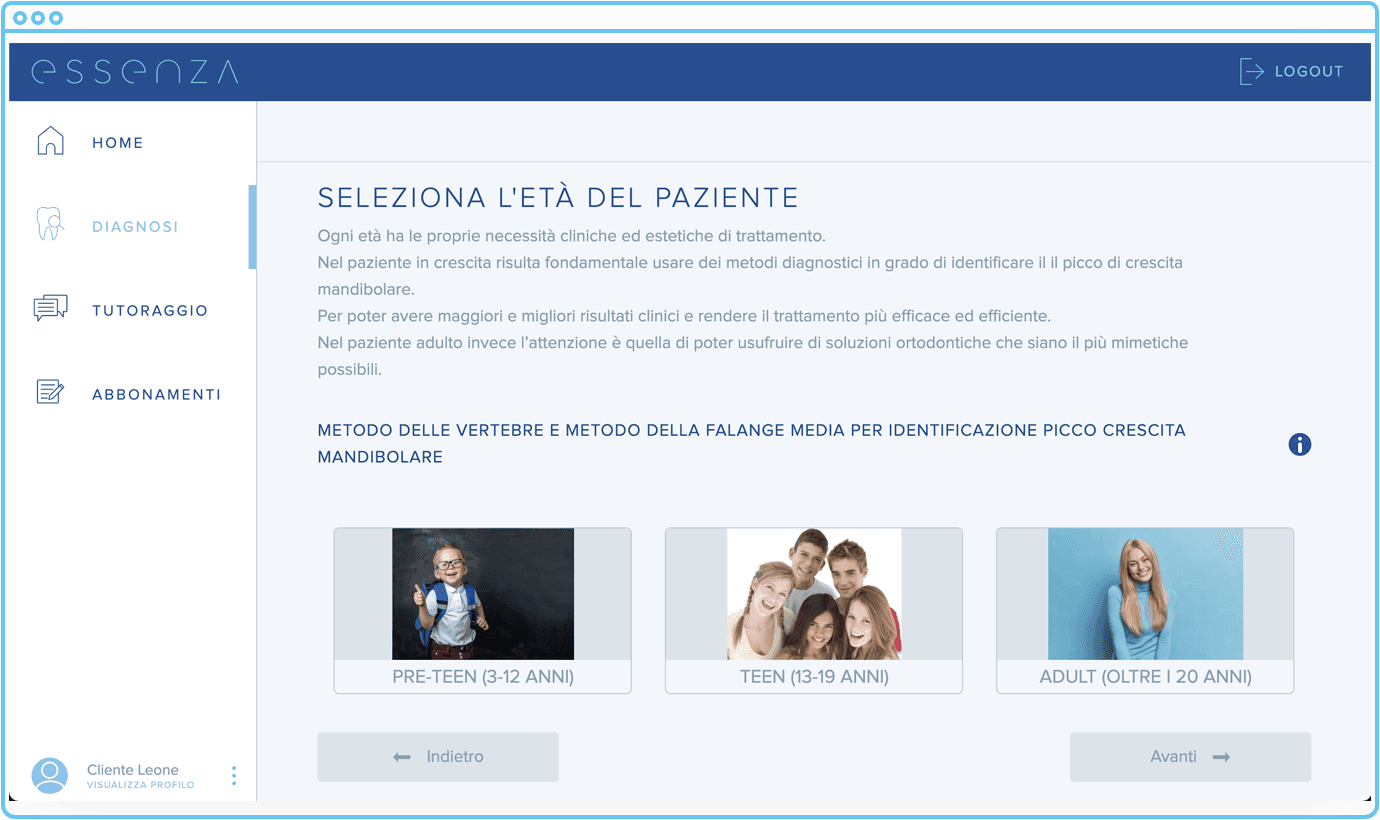Viewport: 1380px width, 820px height.
Task: Open the TUTORAGGIO section
Action: click(150, 311)
